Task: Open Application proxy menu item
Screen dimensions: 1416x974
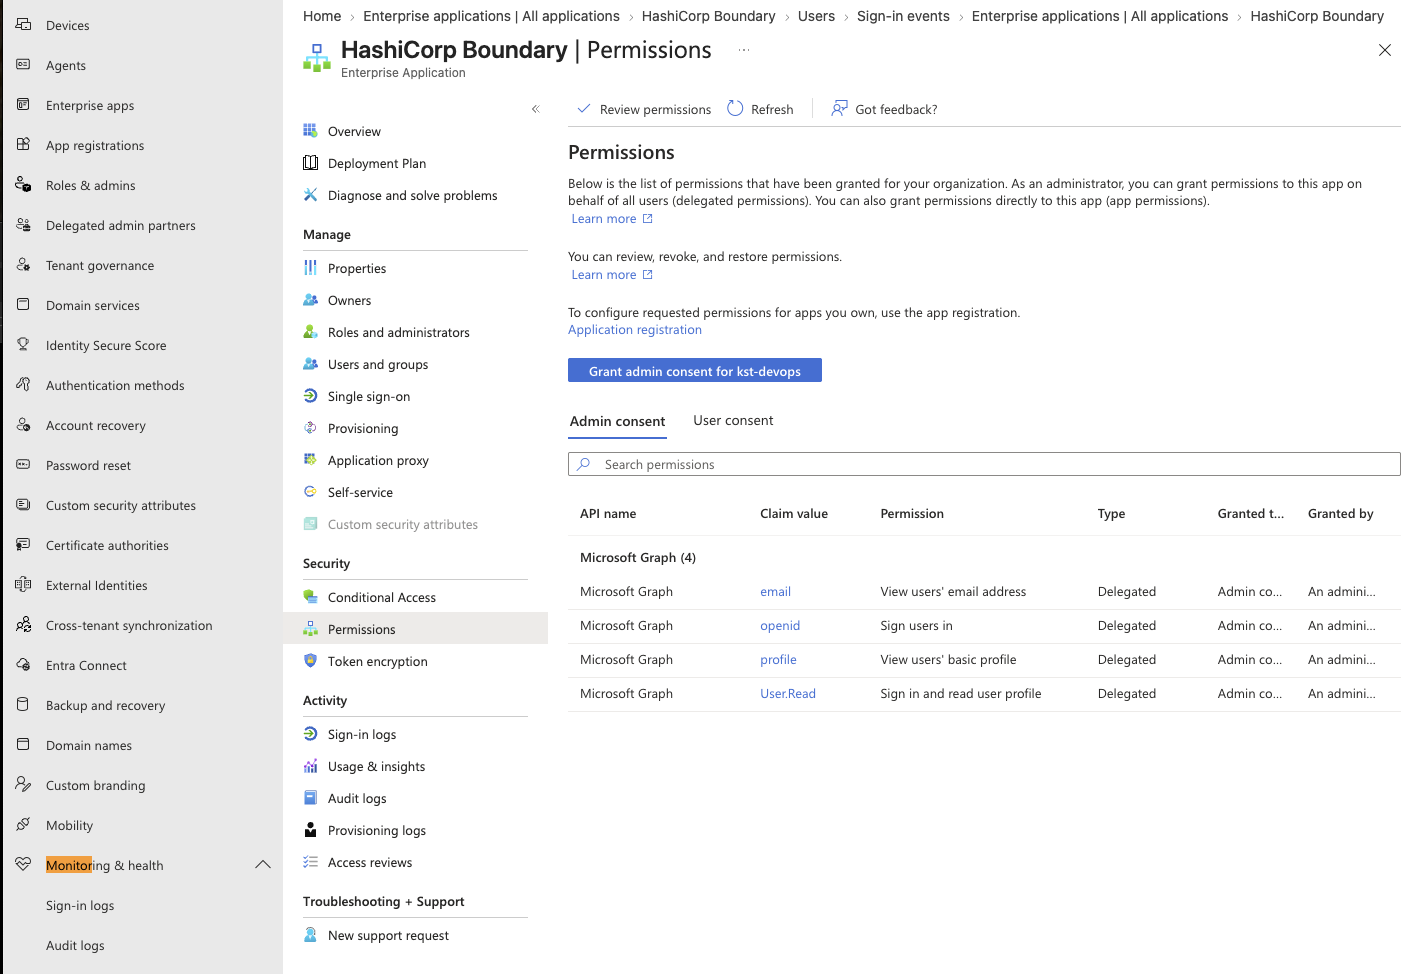Action: pos(378,460)
